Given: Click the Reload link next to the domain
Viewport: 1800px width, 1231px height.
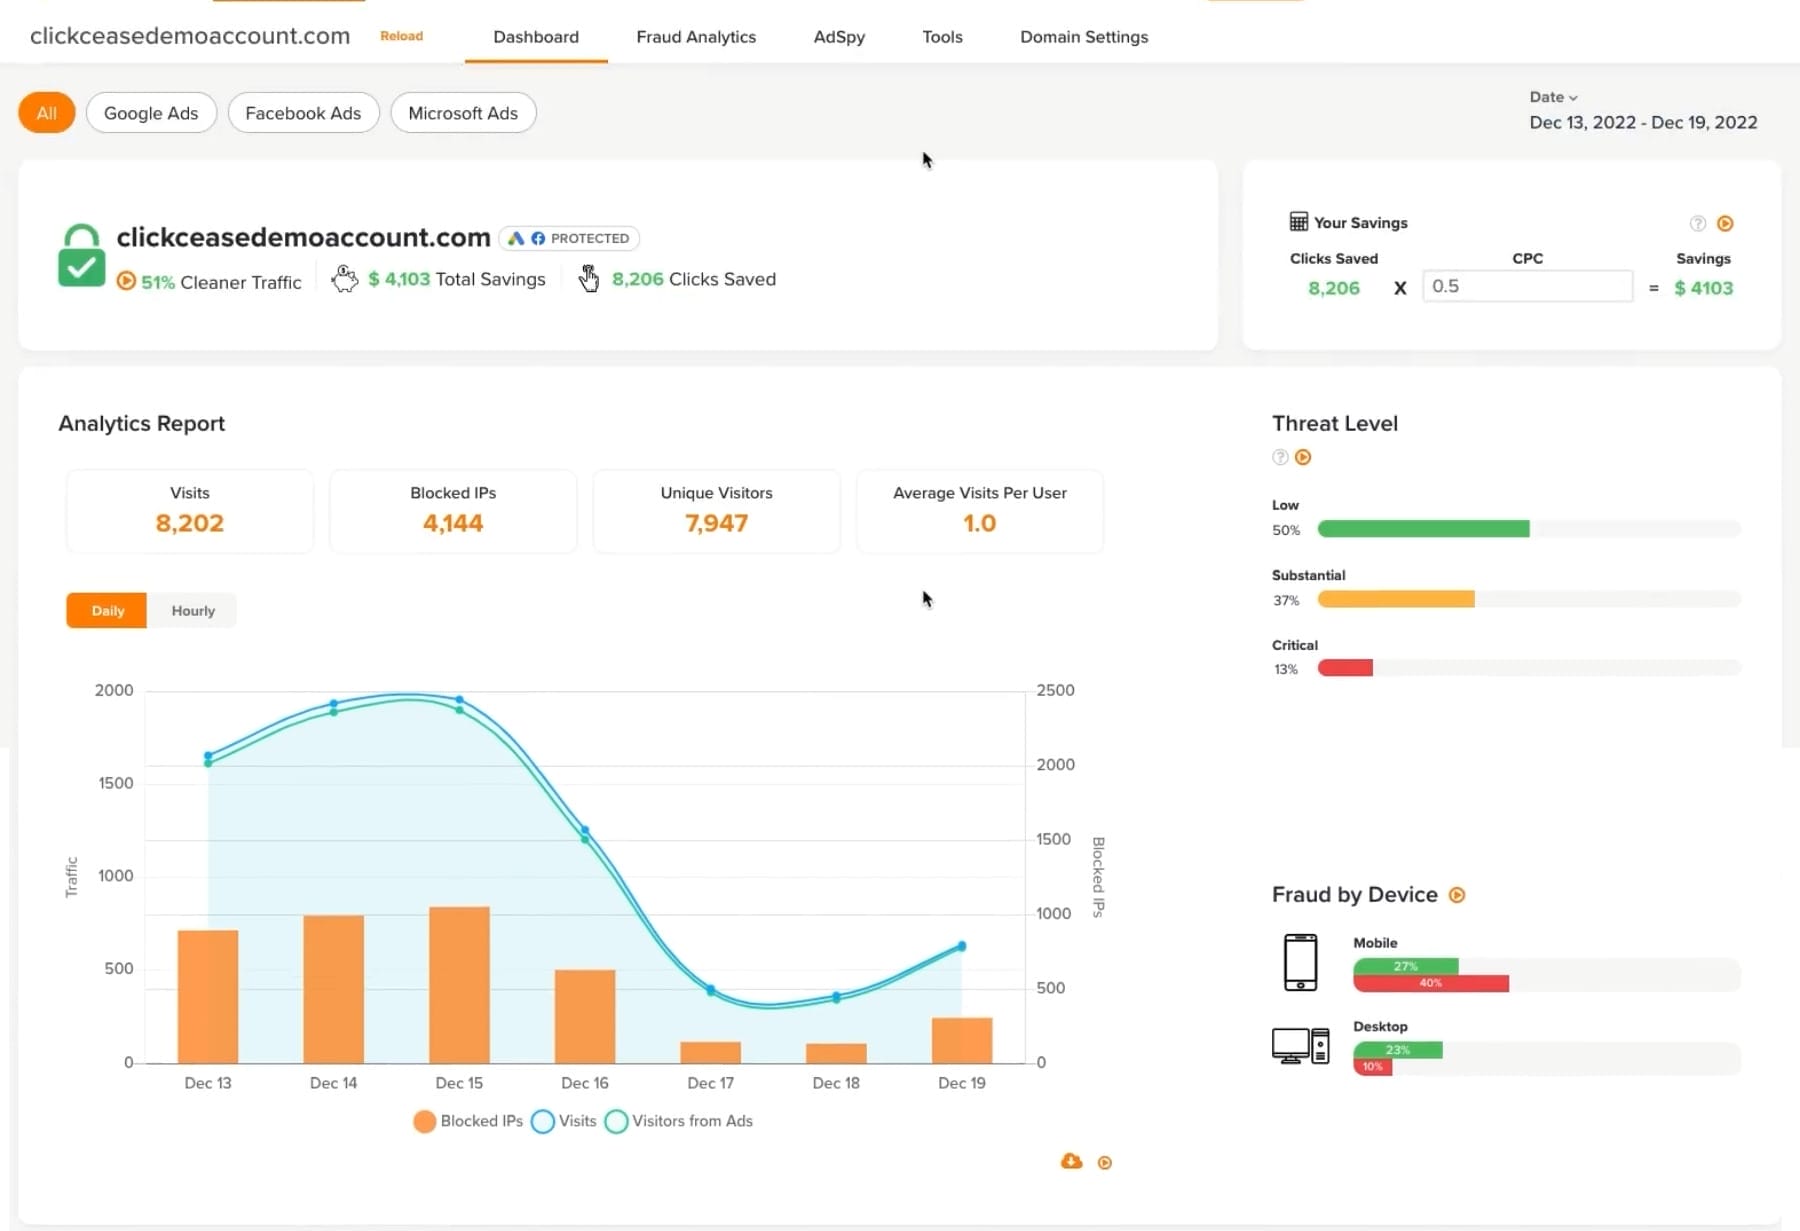Looking at the screenshot, I should [x=401, y=36].
